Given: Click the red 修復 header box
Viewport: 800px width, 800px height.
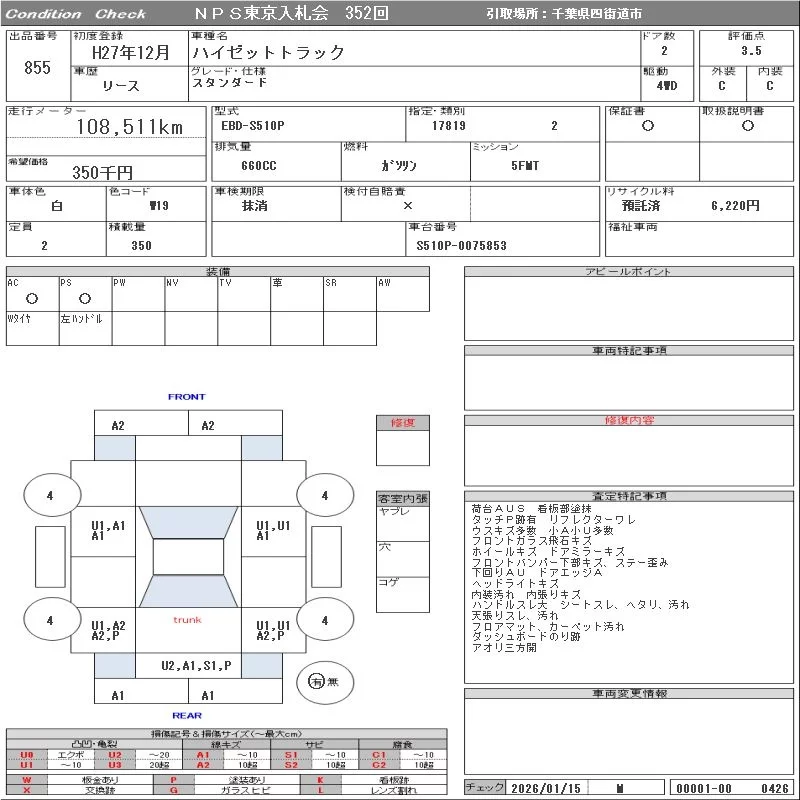Looking at the screenshot, I should pos(402,423).
